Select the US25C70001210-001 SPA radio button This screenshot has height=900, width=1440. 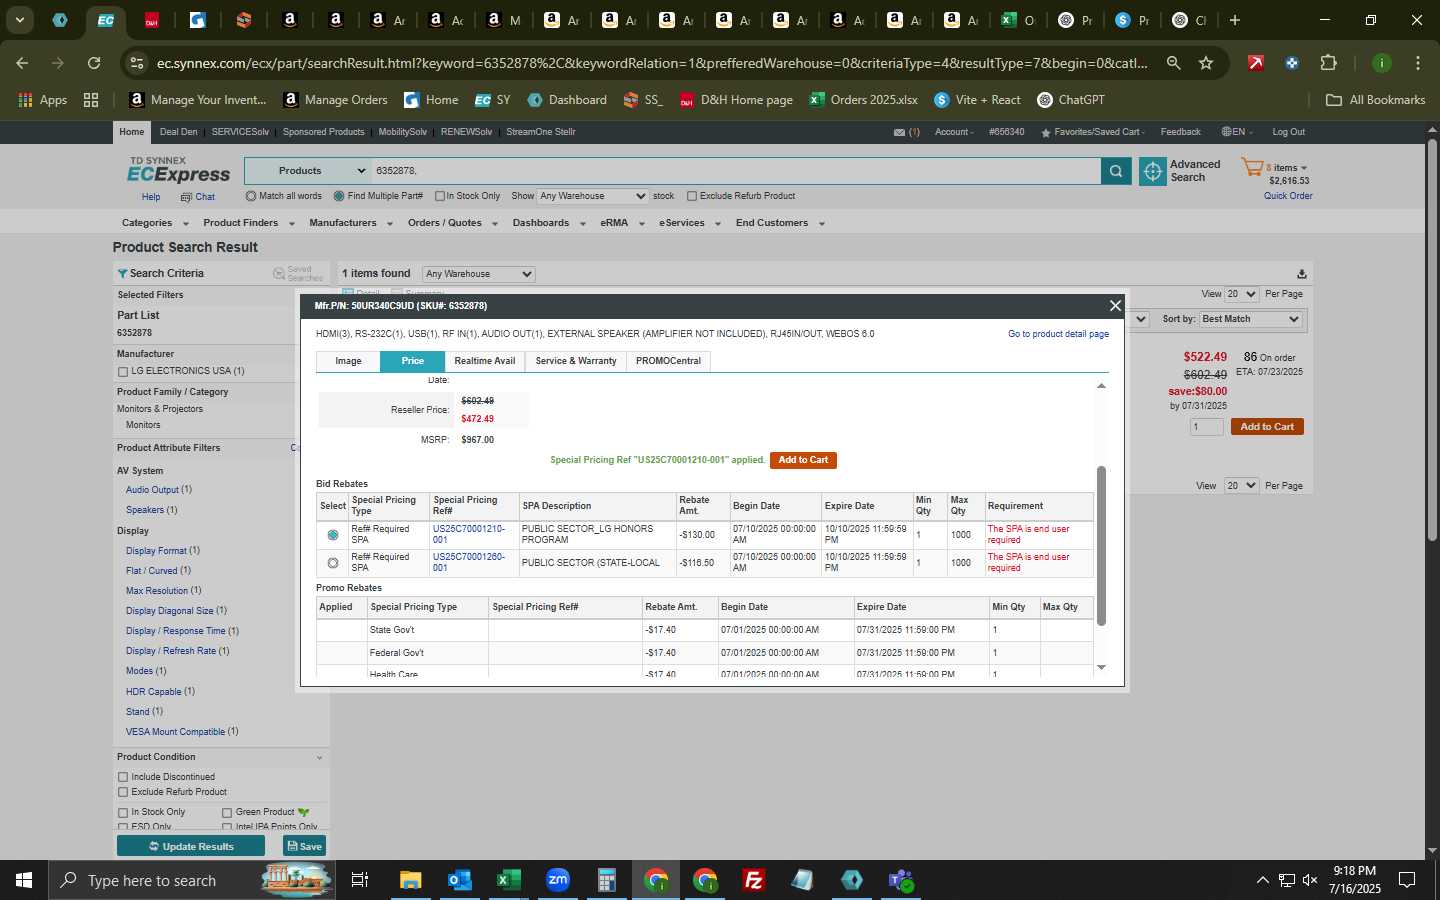[x=333, y=535]
